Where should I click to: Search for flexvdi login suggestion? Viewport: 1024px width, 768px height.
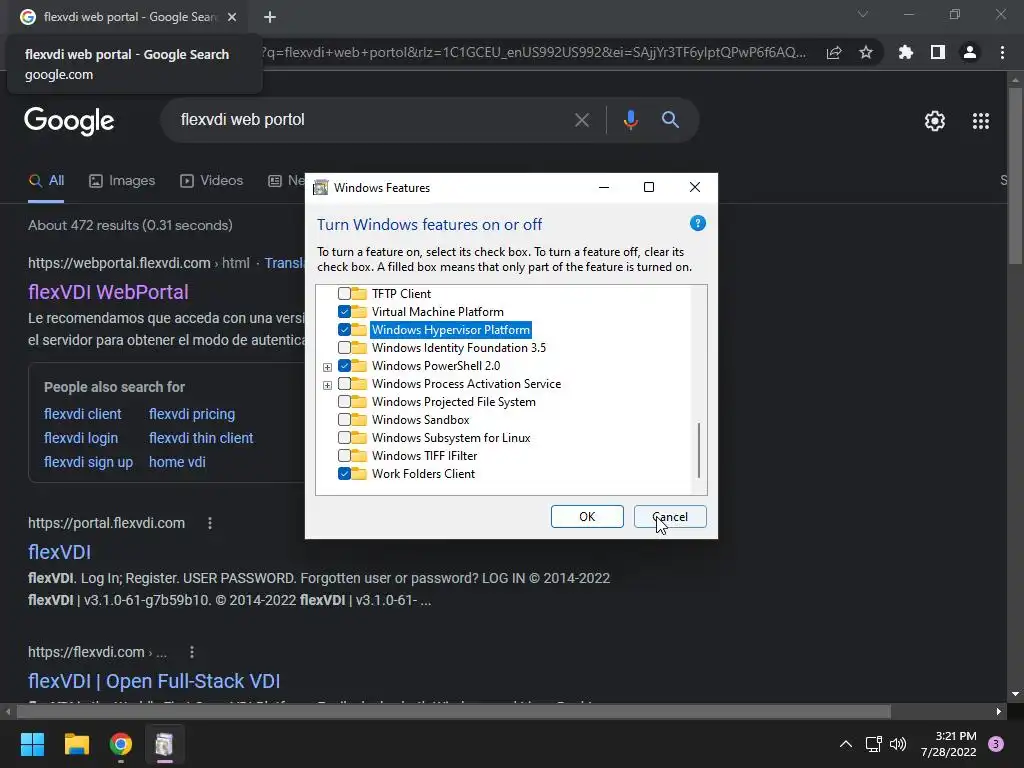(x=81, y=438)
